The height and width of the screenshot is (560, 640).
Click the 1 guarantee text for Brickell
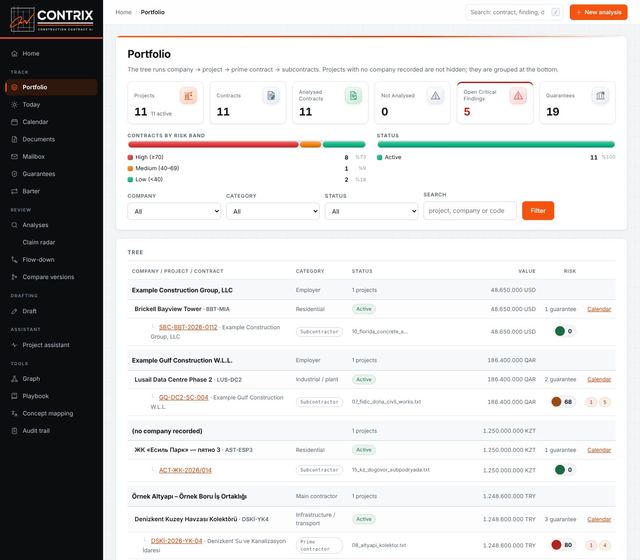(560, 309)
